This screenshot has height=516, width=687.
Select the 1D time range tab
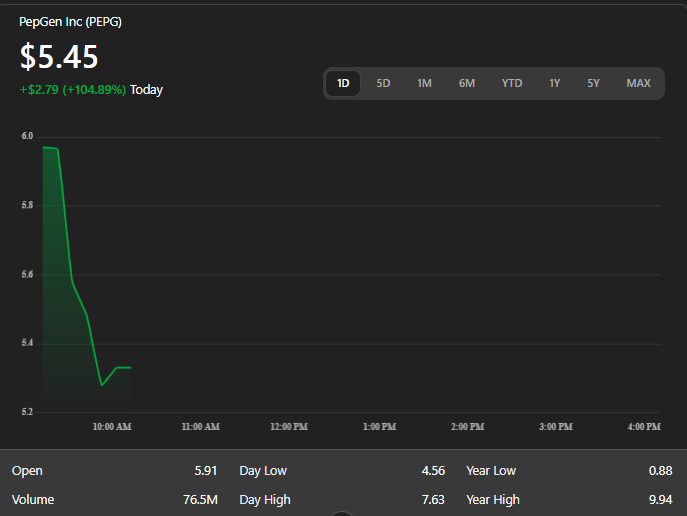343,83
